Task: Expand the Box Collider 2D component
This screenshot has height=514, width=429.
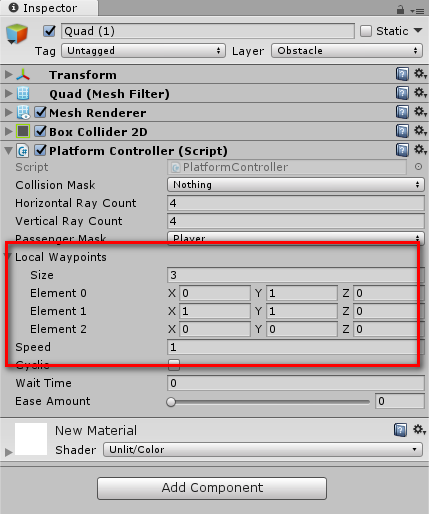Action: [x=8, y=132]
